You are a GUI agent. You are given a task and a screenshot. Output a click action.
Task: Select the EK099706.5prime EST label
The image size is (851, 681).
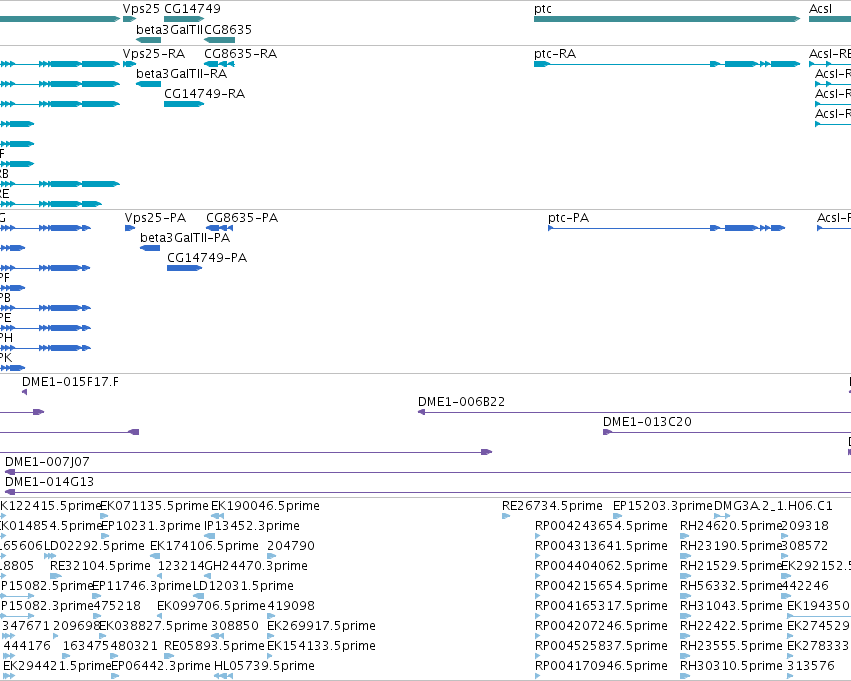[211, 606]
